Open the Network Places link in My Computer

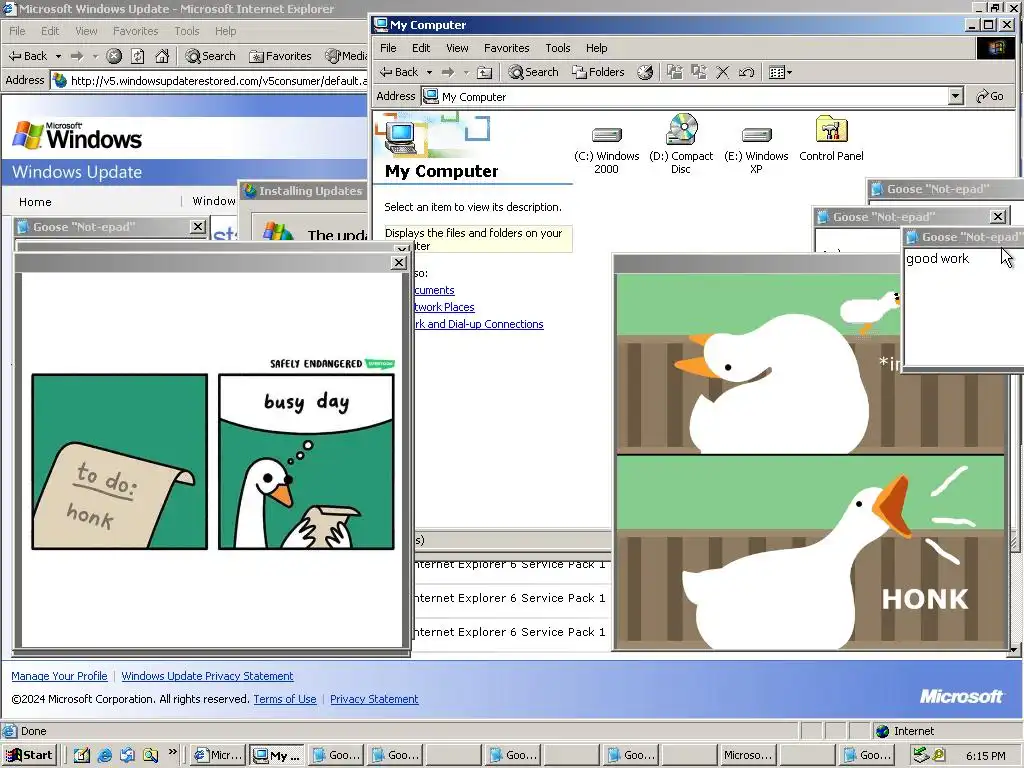pos(444,307)
